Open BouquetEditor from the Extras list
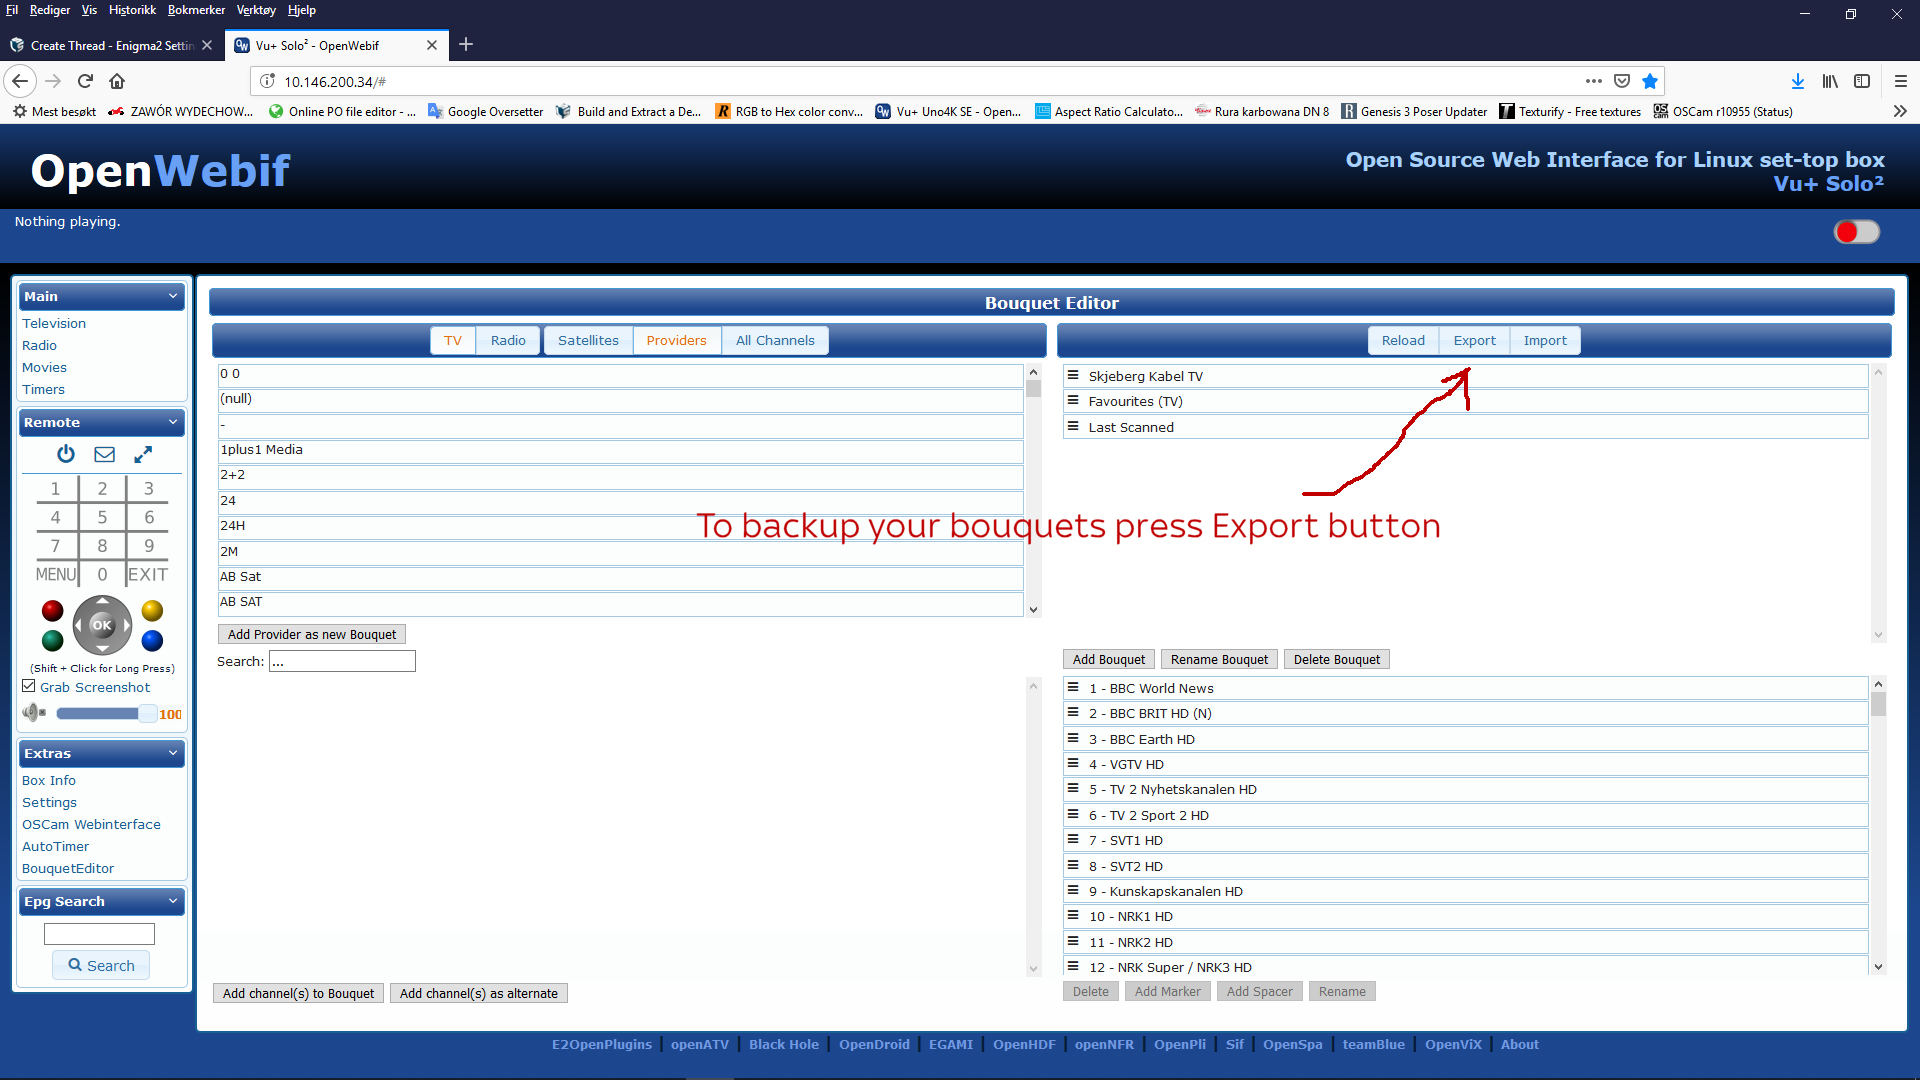This screenshot has height=1080, width=1920. coord(67,868)
